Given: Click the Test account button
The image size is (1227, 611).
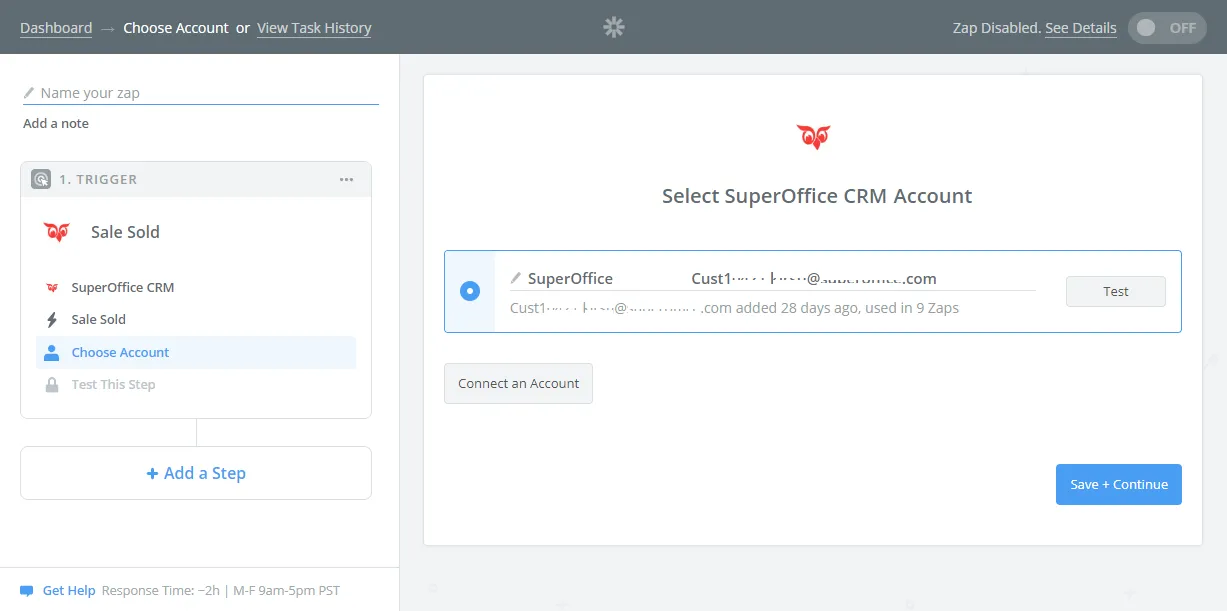Looking at the screenshot, I should [x=1115, y=292].
